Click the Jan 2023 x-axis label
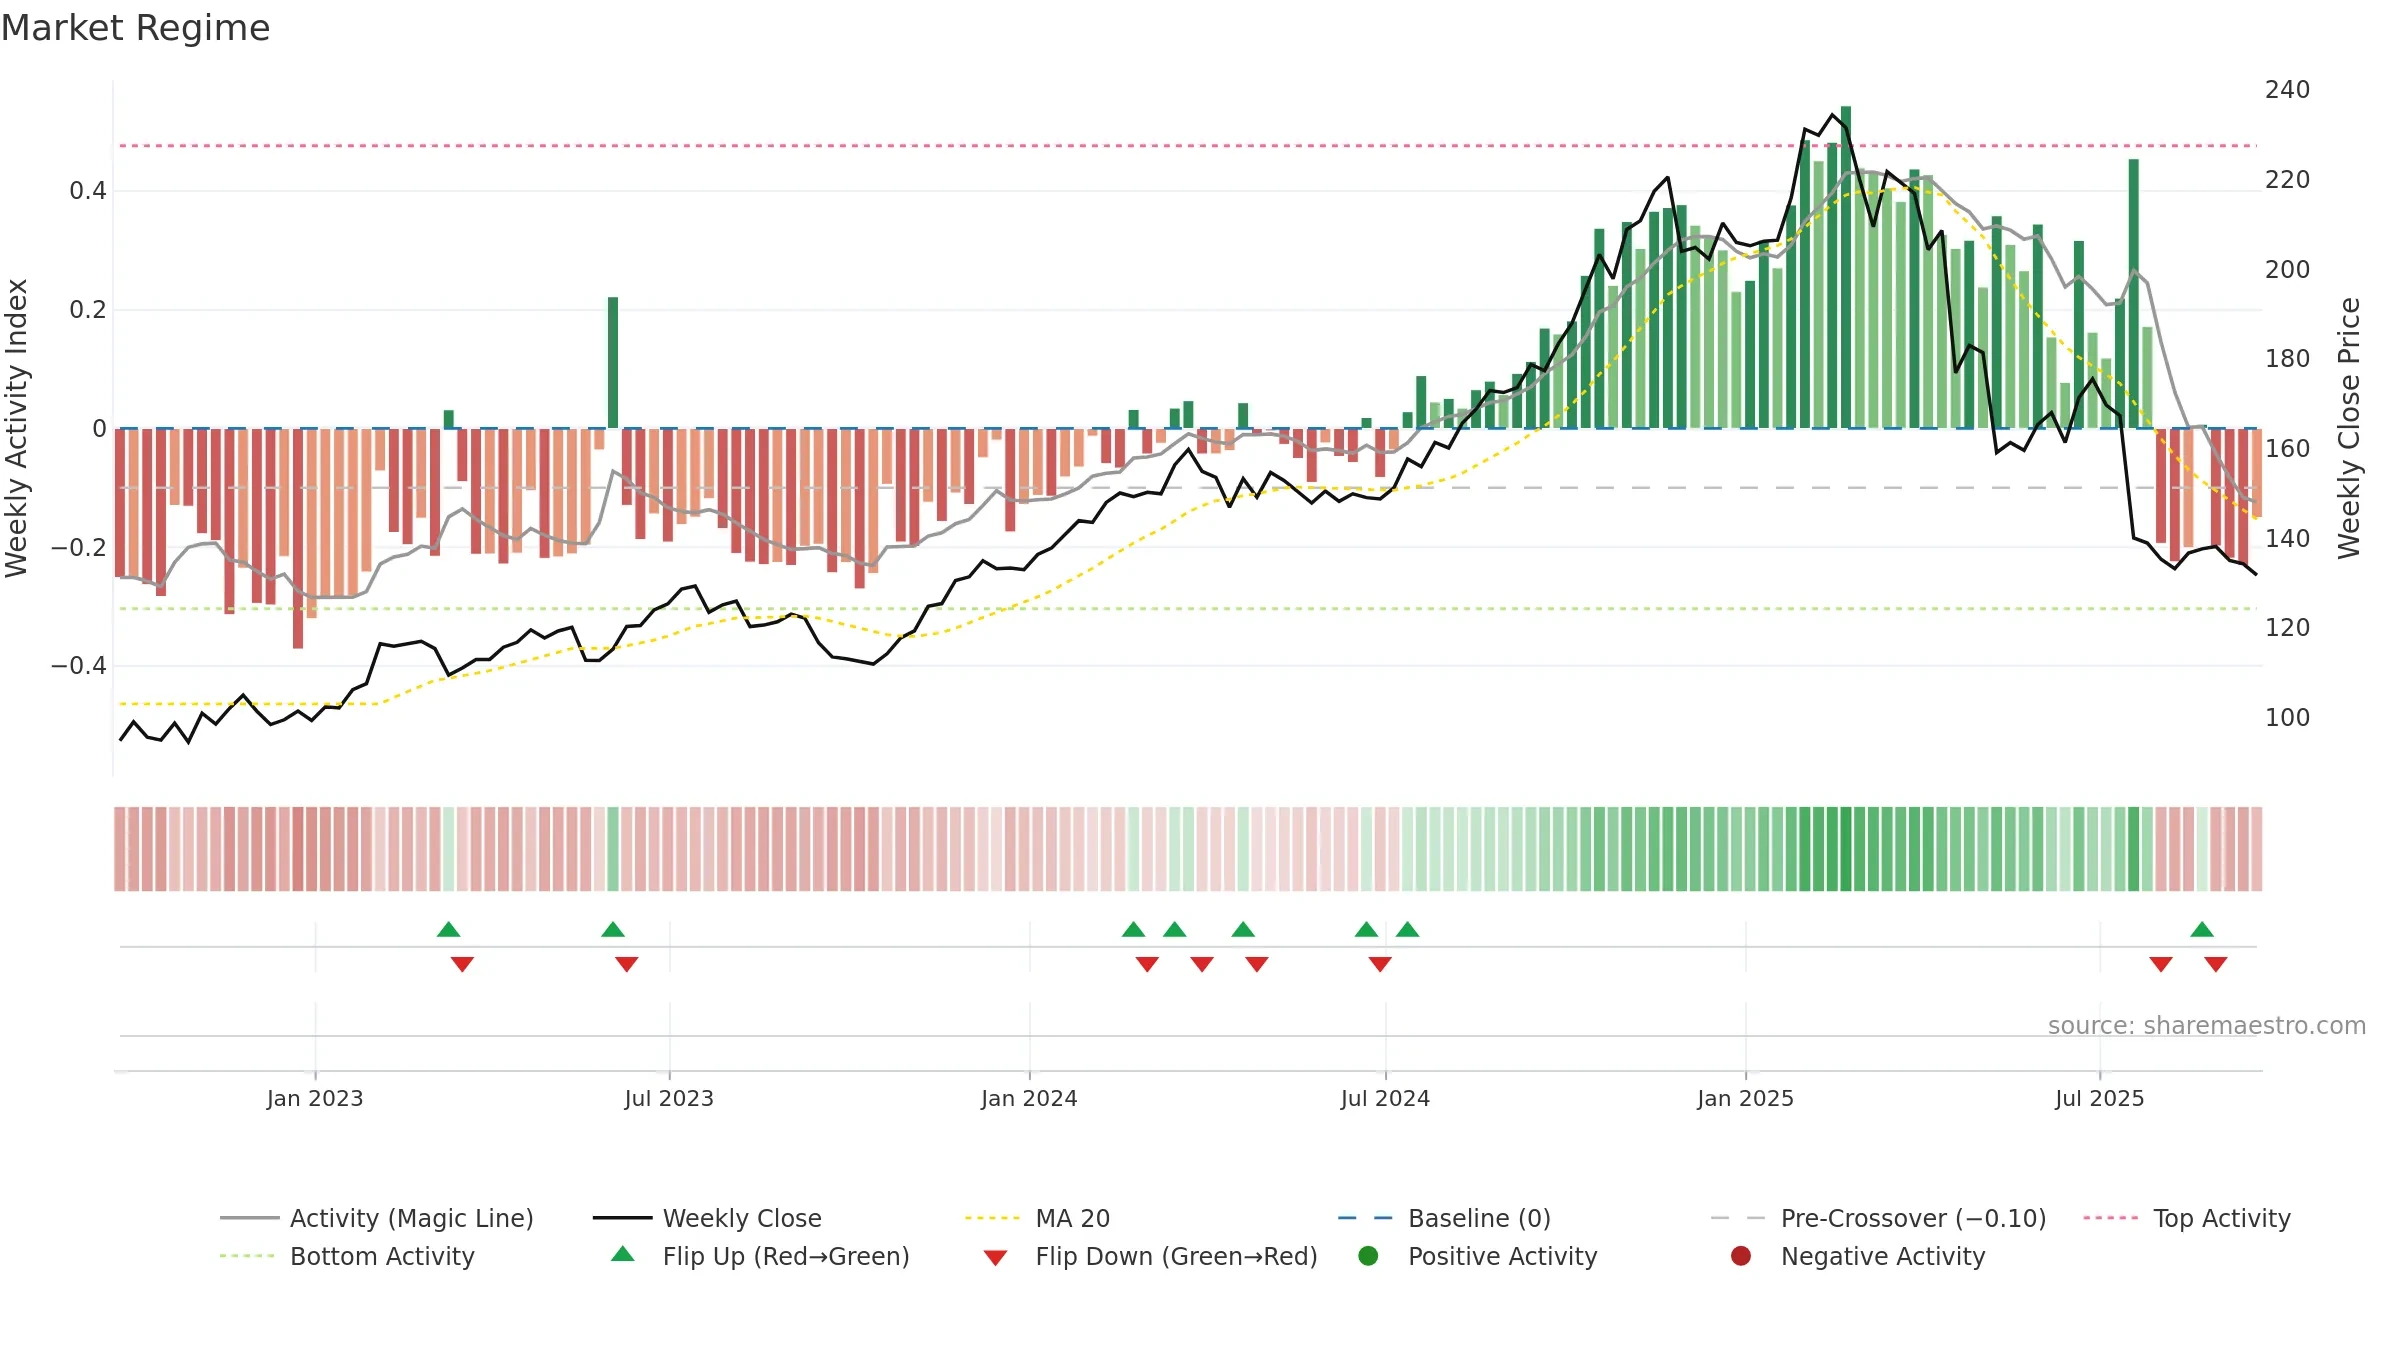 (315, 1098)
